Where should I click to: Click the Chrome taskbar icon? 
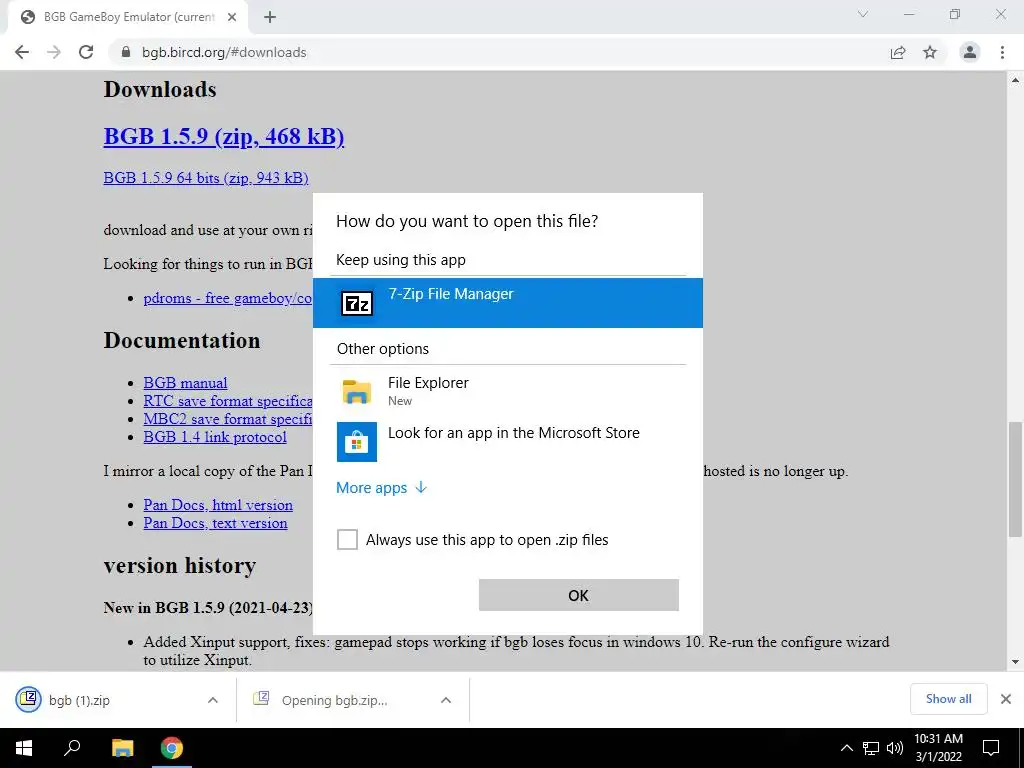click(x=172, y=748)
